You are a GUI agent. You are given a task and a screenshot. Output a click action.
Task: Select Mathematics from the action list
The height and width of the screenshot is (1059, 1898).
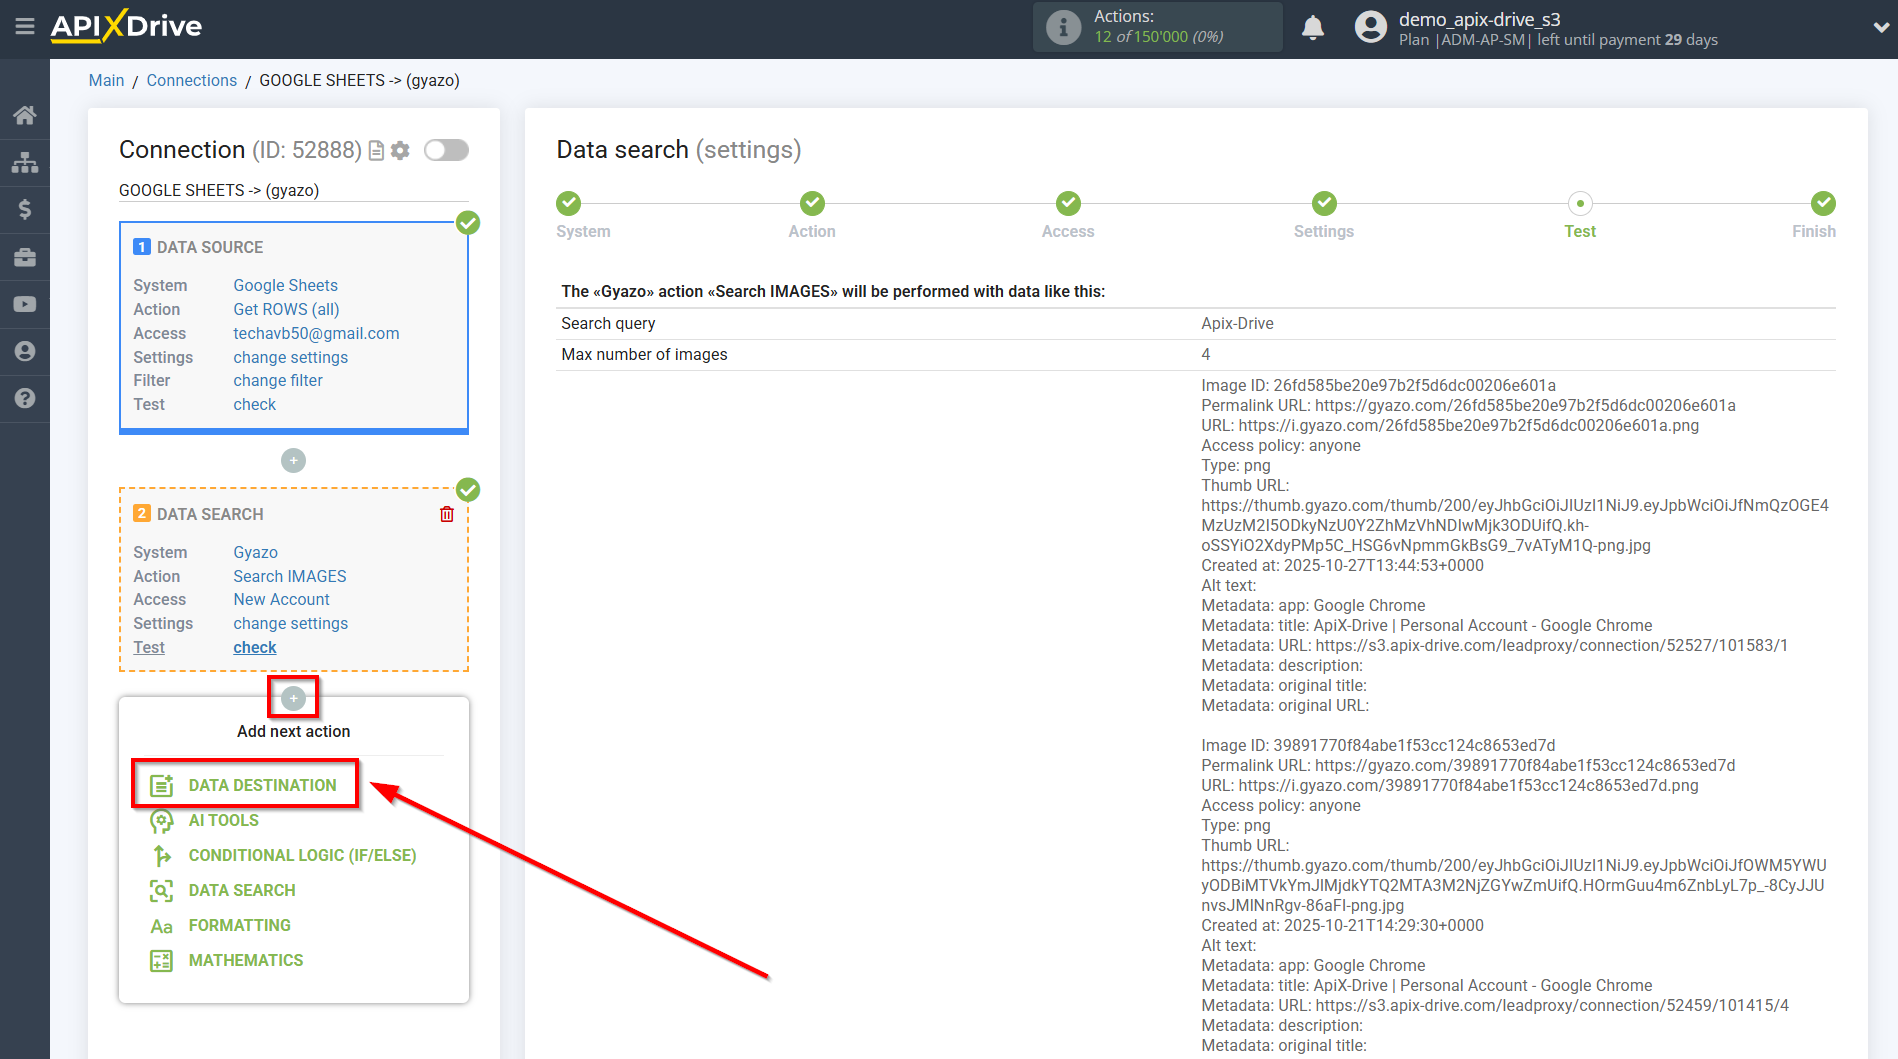pyautogui.click(x=245, y=959)
